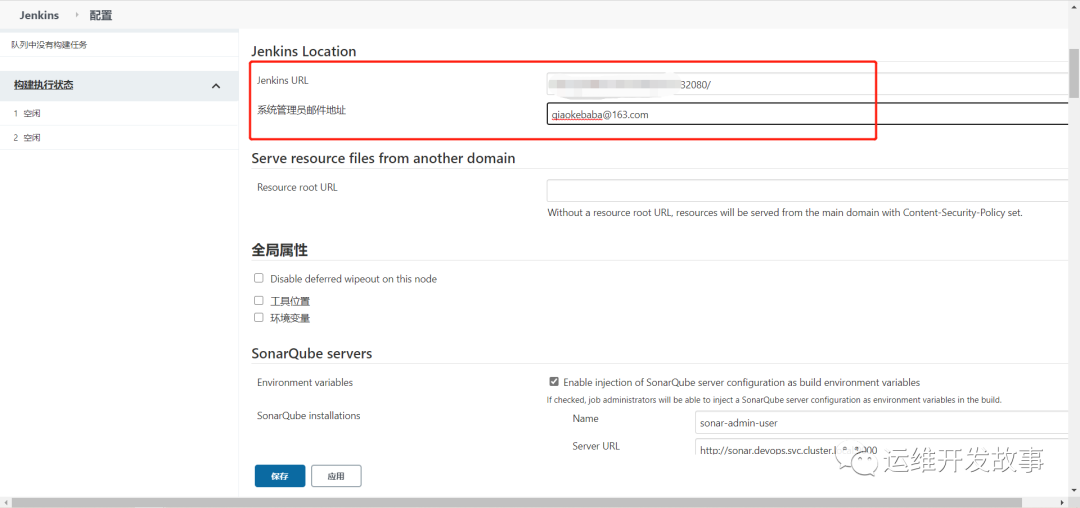Check the 环境变量 checkbox

pos(259,318)
